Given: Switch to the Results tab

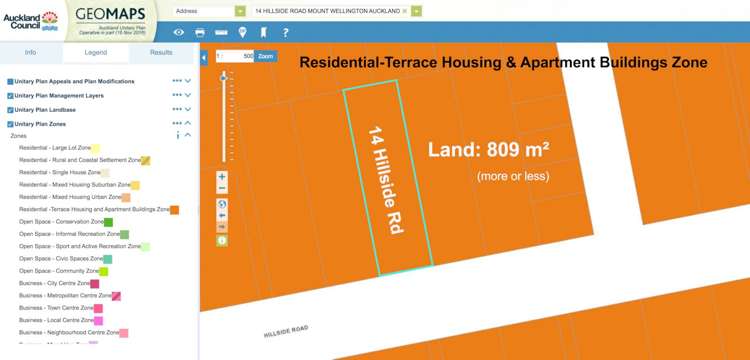Looking at the screenshot, I should [x=161, y=53].
